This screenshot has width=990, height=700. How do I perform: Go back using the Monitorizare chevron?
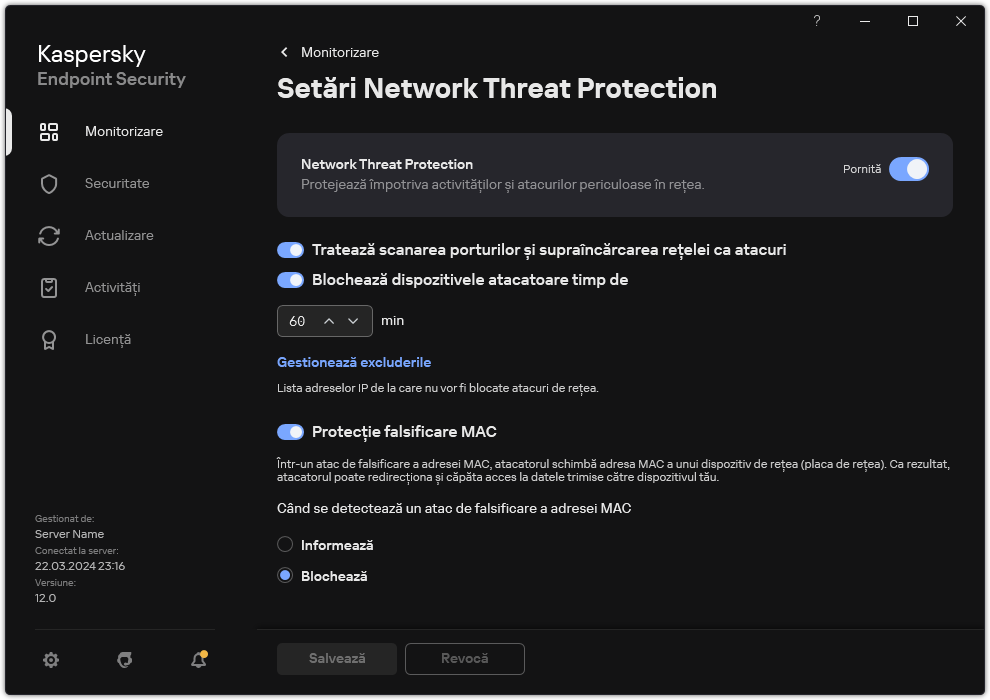point(285,52)
